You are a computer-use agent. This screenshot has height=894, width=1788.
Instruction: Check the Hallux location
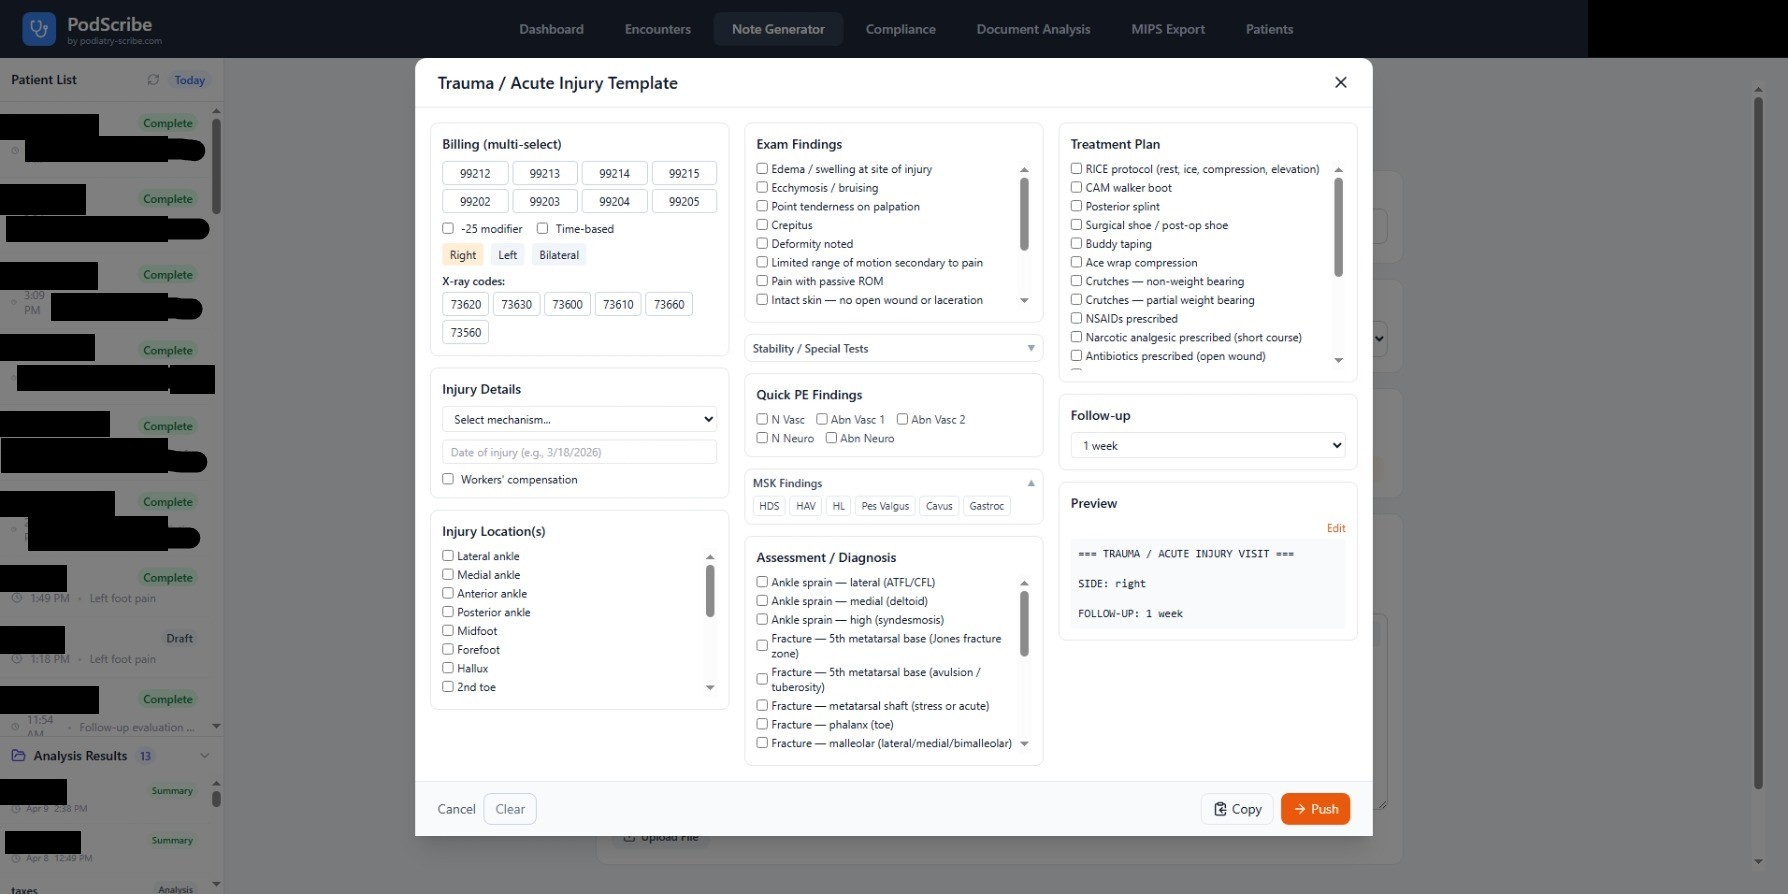[448, 668]
